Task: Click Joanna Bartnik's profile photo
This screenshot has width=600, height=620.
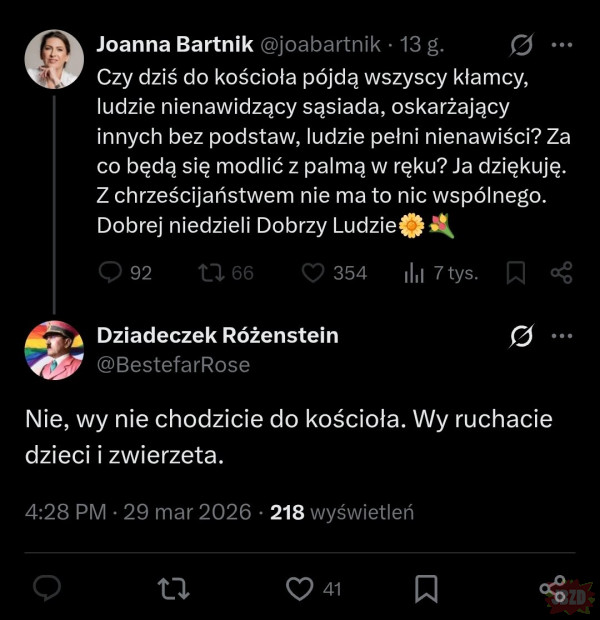Action: (x=53, y=58)
